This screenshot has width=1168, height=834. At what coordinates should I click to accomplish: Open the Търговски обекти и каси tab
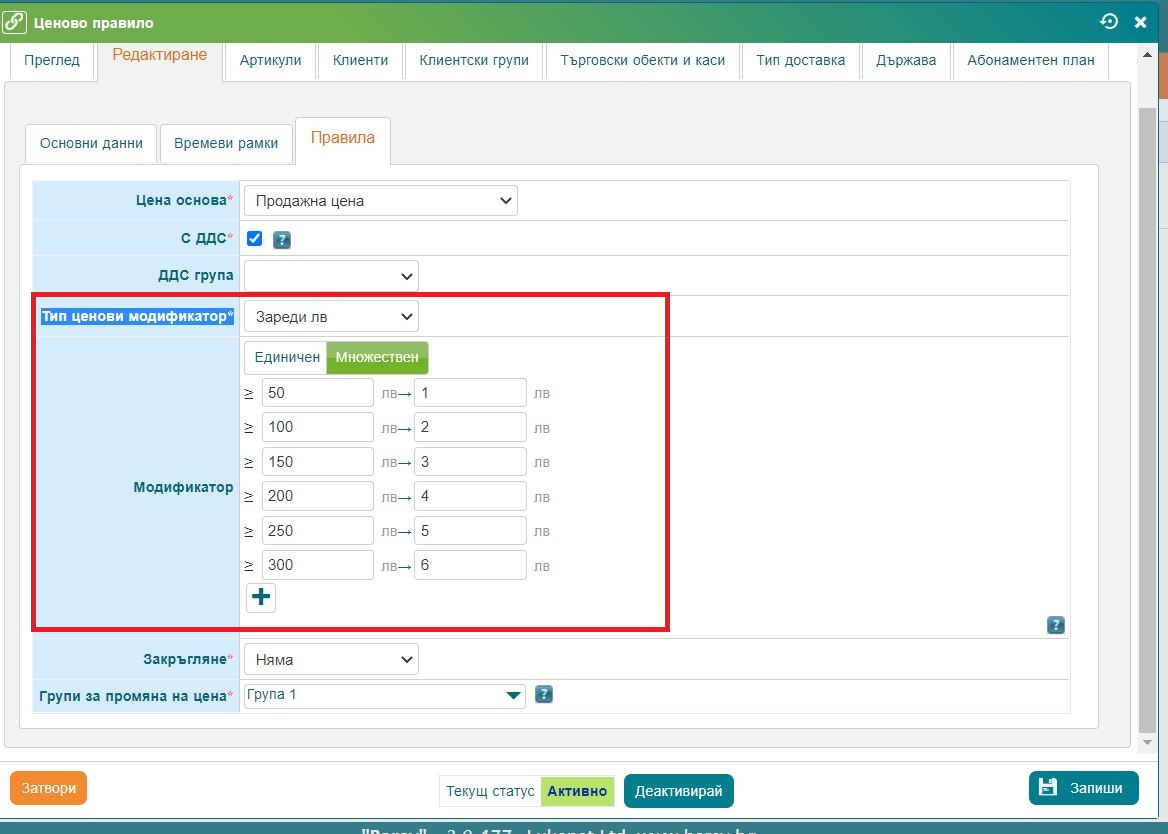pyautogui.click(x=643, y=60)
